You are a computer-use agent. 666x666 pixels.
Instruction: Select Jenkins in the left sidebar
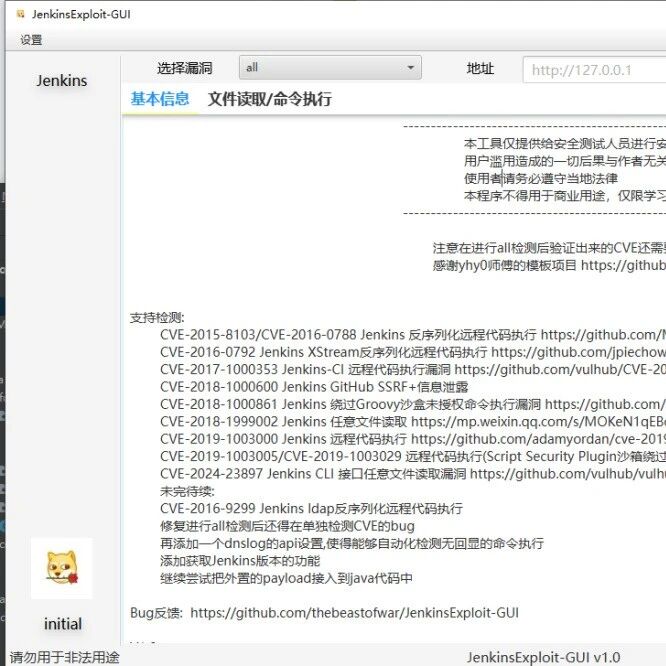pyautogui.click(x=62, y=81)
